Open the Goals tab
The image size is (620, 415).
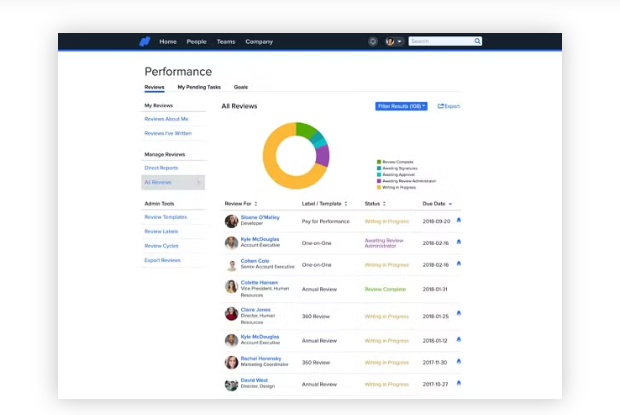241,87
